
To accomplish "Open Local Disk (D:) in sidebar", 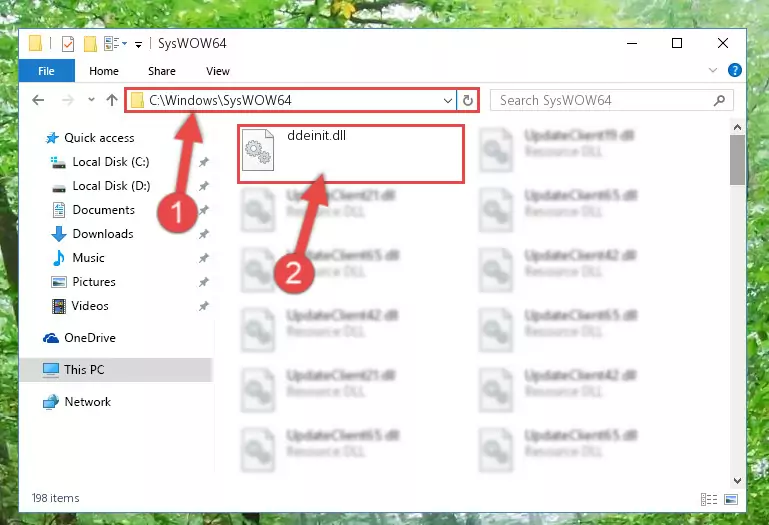I will [111, 186].
